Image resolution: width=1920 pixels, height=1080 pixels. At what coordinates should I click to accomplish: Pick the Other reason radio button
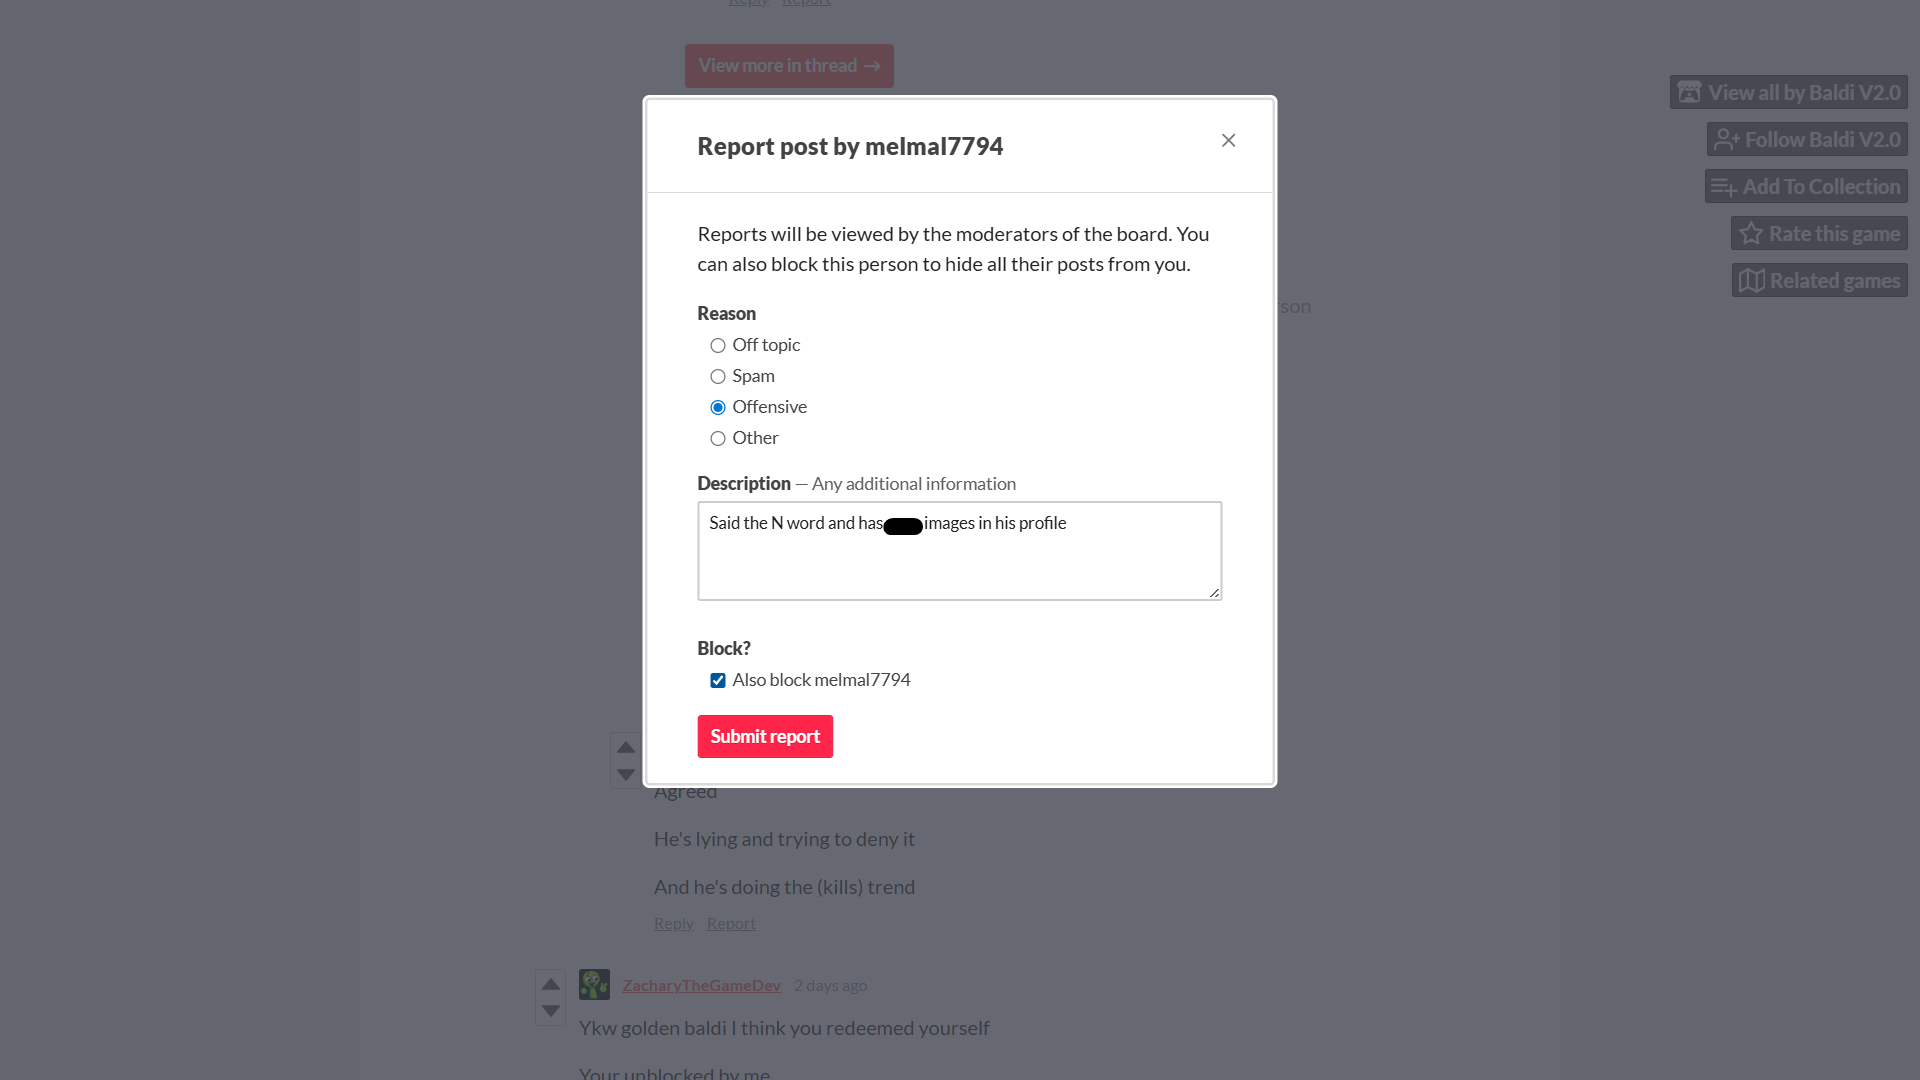pos(718,439)
